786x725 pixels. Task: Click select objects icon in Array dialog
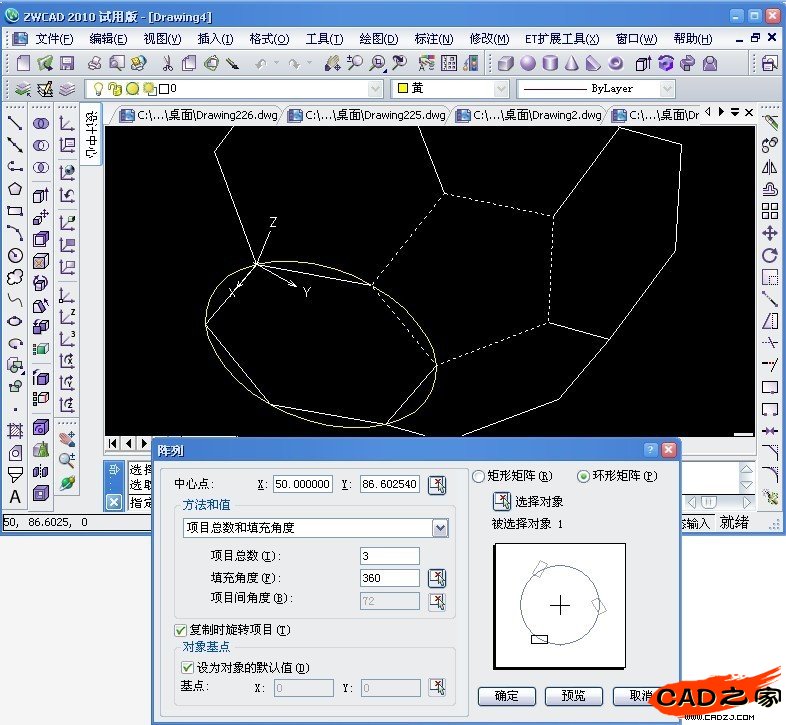pos(502,501)
